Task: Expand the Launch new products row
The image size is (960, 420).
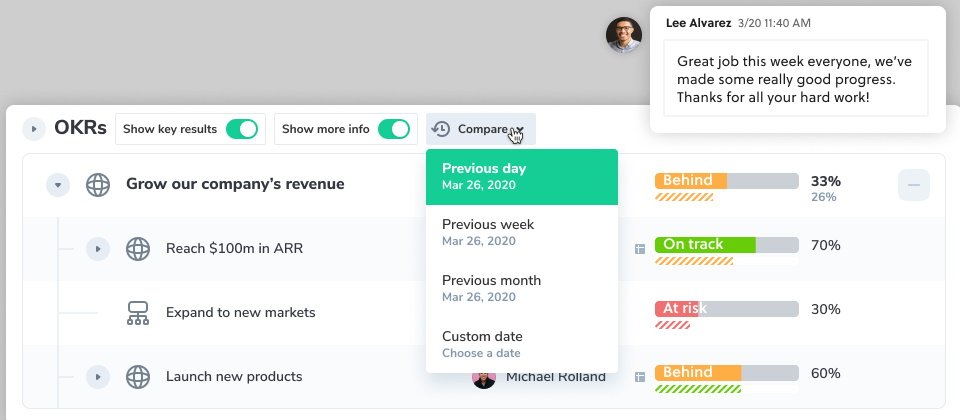Action: tap(97, 377)
